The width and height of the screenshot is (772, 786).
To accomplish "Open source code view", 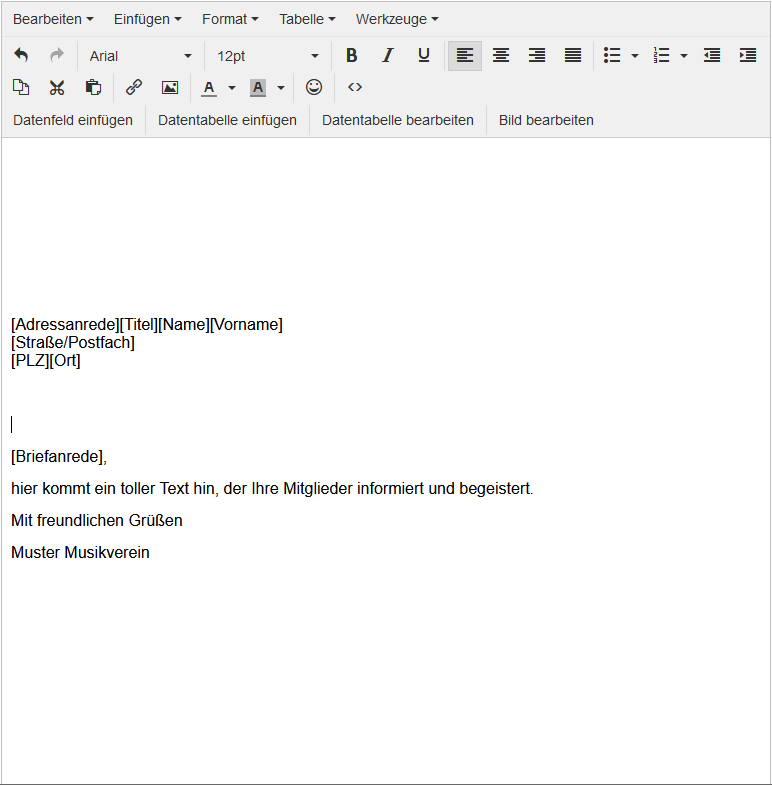I will 355,87.
